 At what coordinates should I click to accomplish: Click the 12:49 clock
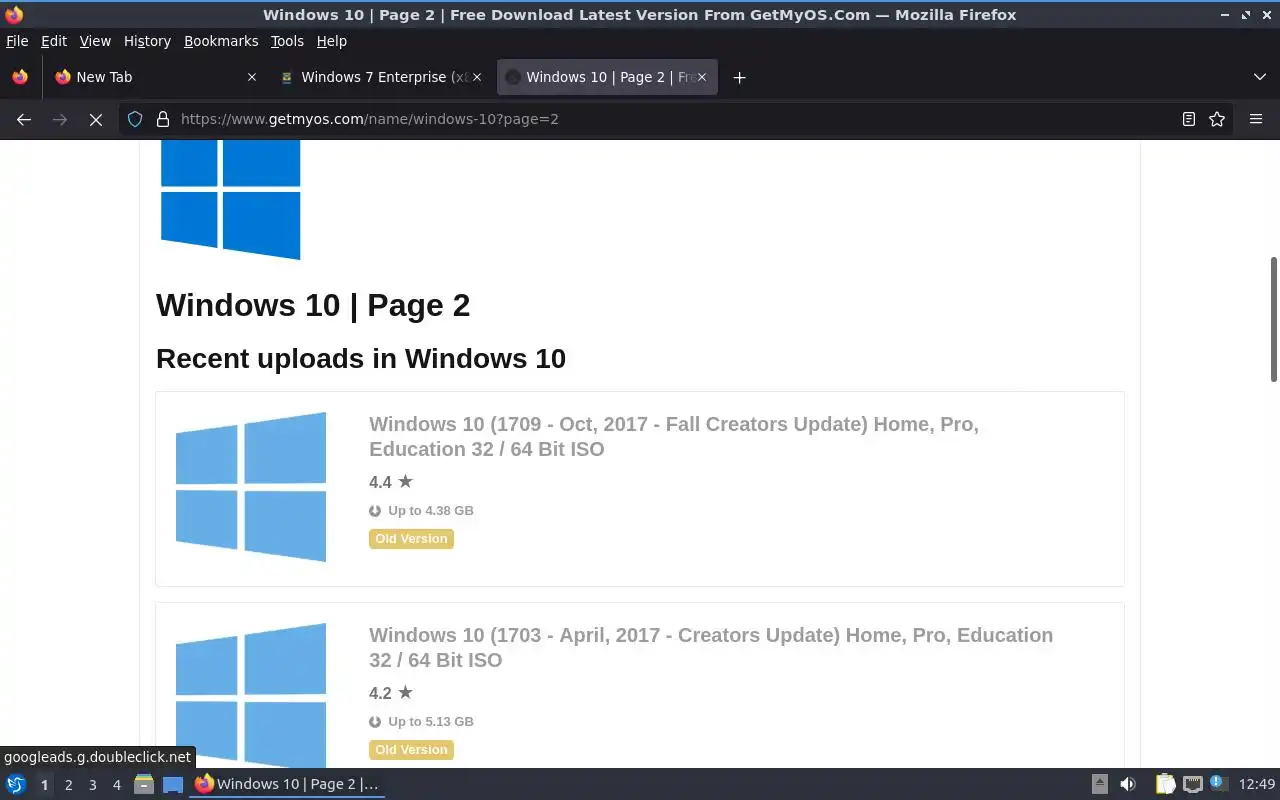tap(1257, 784)
